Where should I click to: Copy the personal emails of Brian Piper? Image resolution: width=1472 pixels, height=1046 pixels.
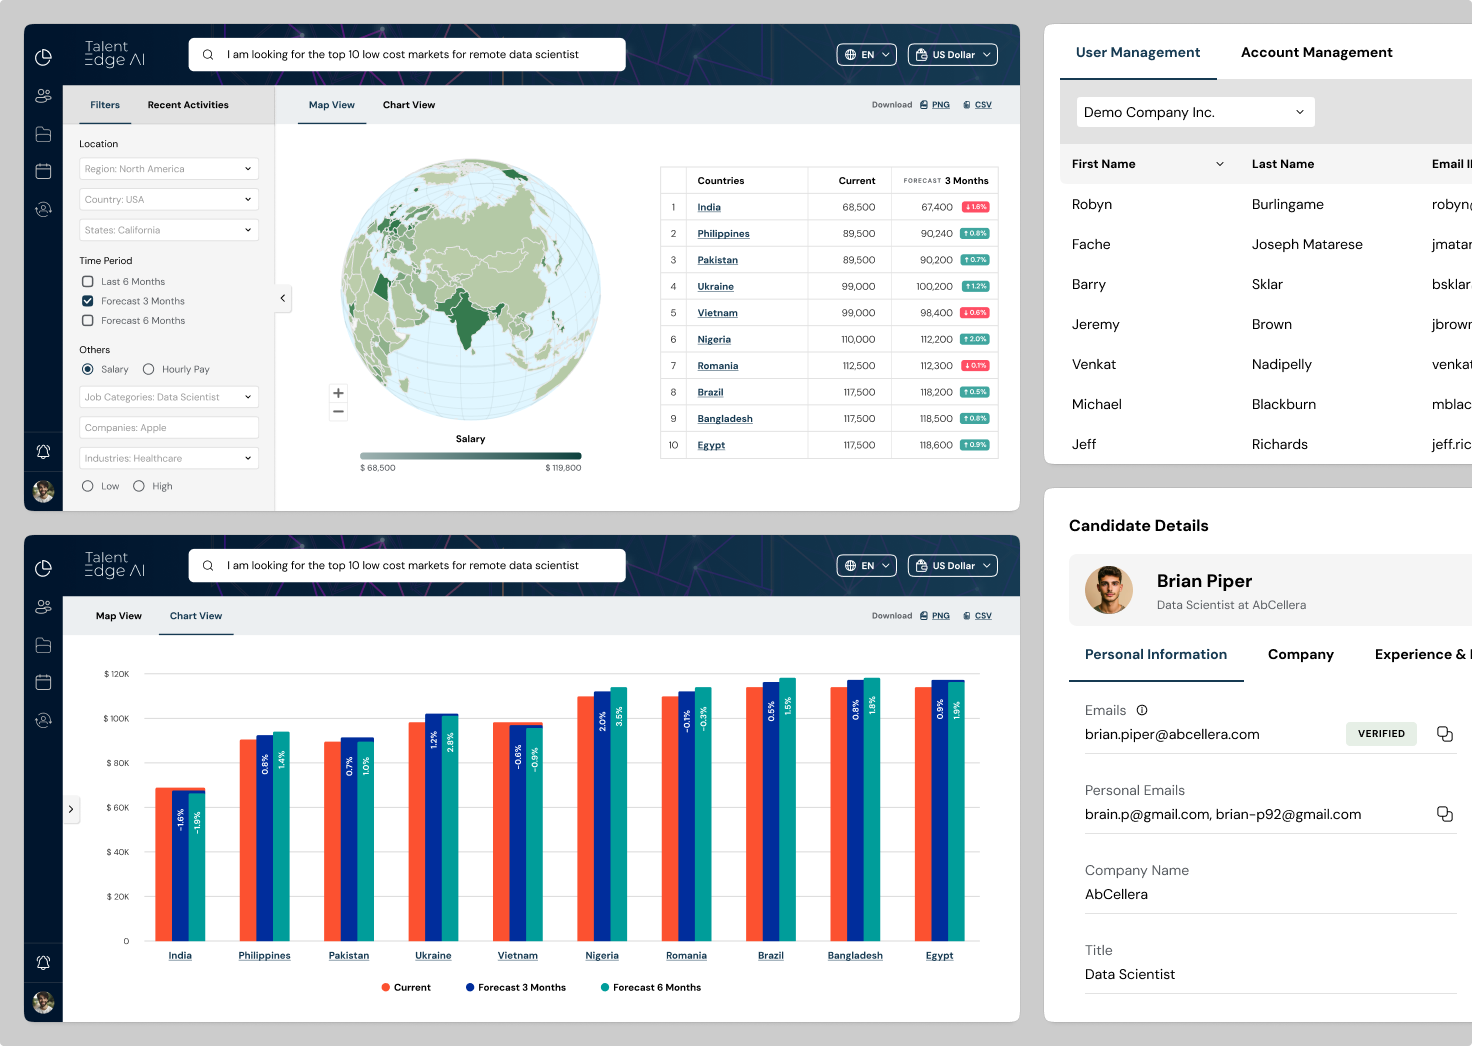(x=1444, y=814)
